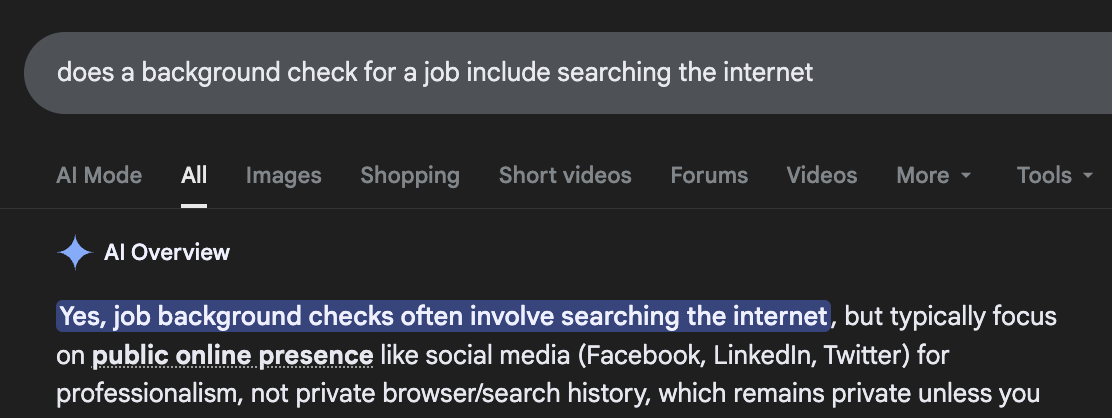Open the Images results tab
This screenshot has height=418, width=1112.
pyautogui.click(x=284, y=176)
